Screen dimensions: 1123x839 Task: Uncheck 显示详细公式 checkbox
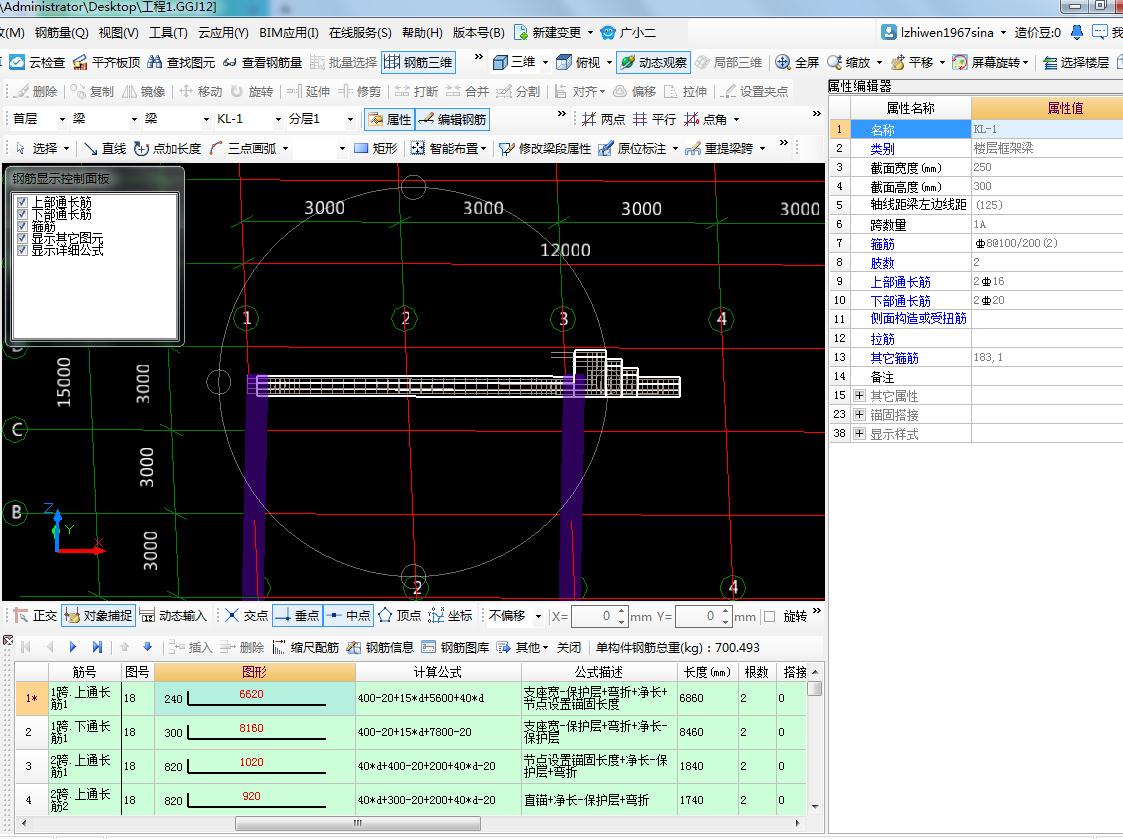(22, 250)
